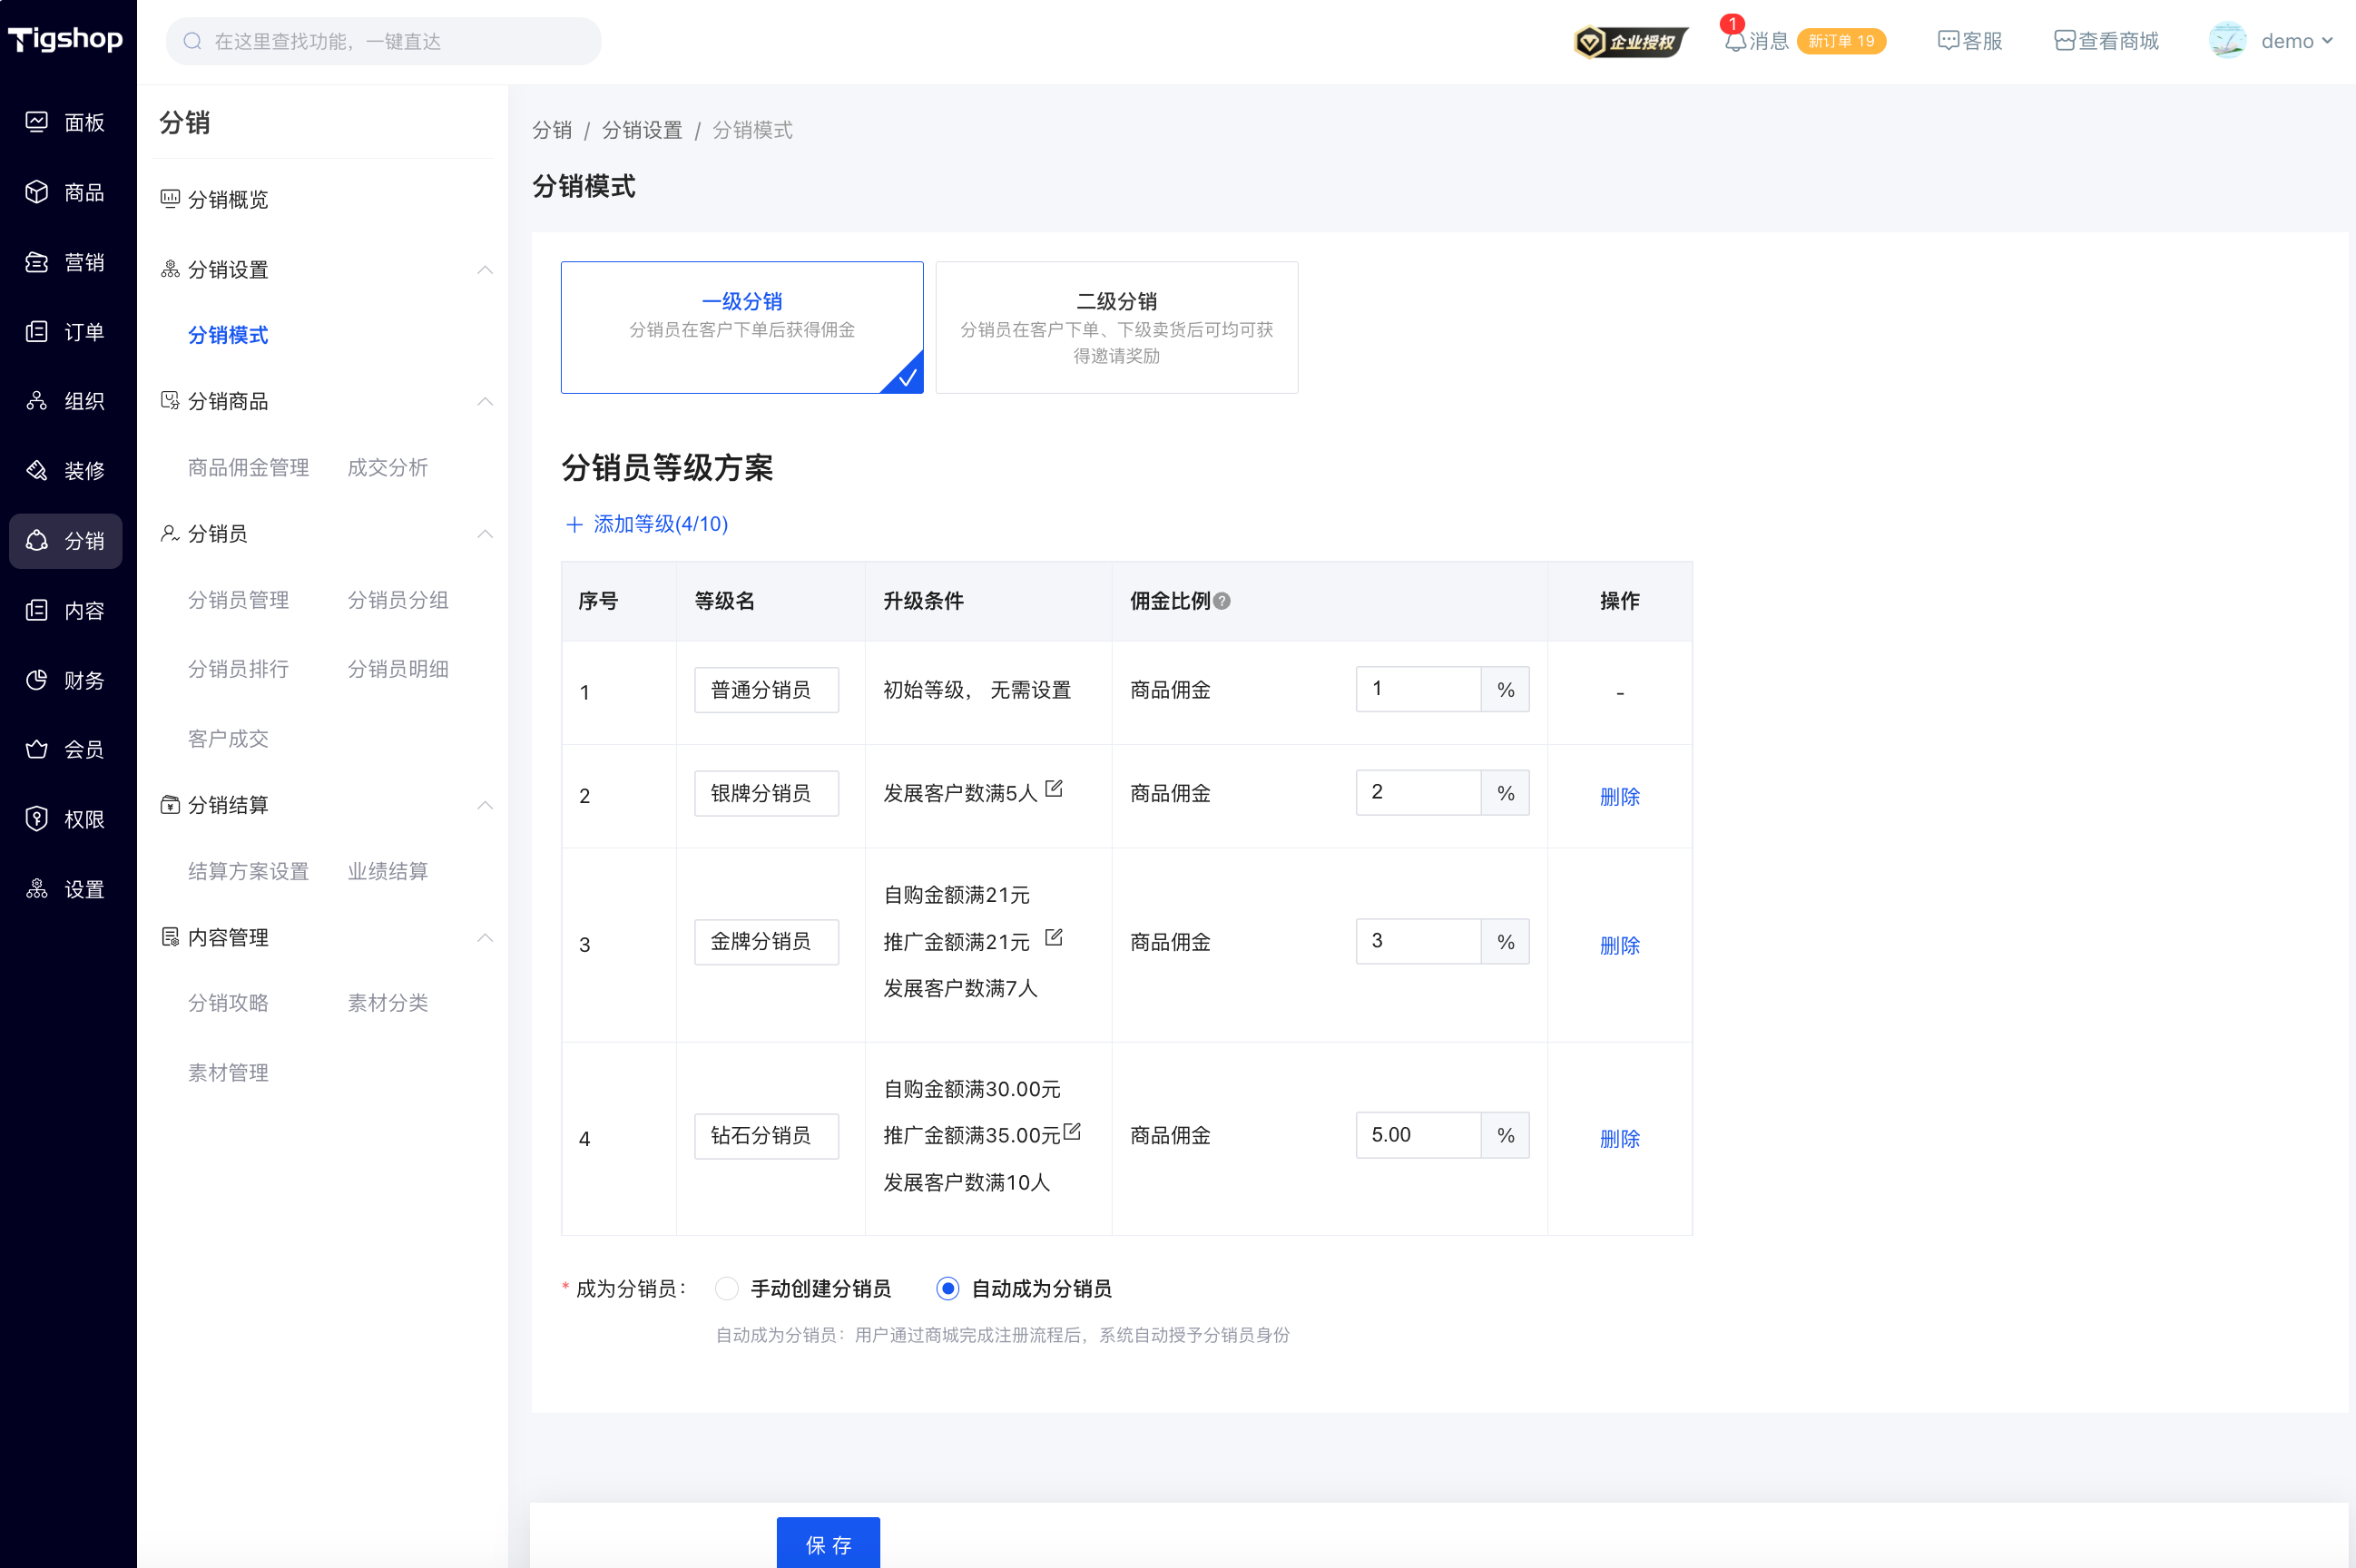
Task: Click the message bell icon
Action: click(x=1735, y=41)
